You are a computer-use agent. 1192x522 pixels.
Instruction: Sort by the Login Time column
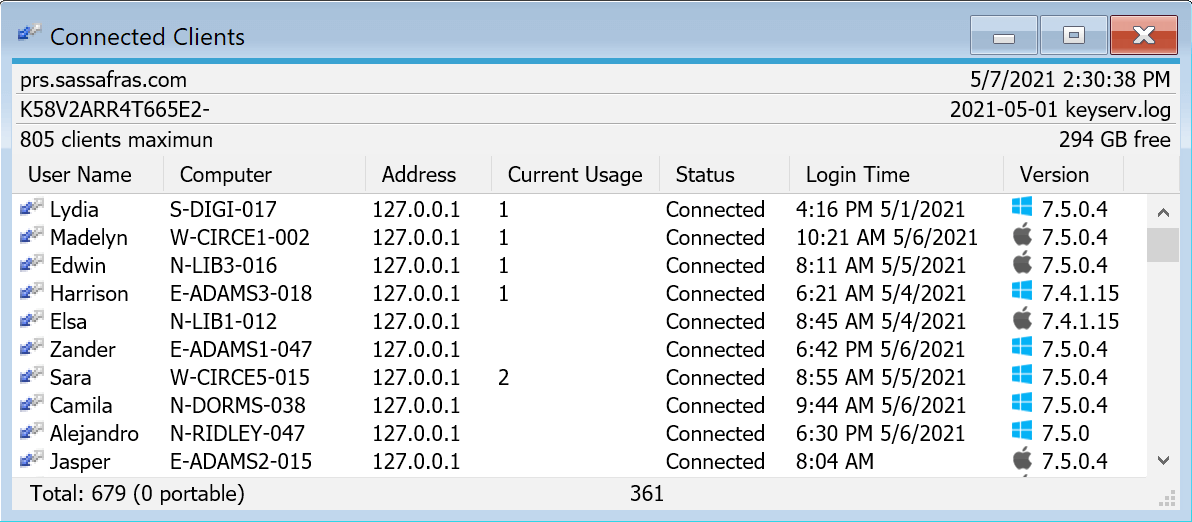[x=858, y=174]
